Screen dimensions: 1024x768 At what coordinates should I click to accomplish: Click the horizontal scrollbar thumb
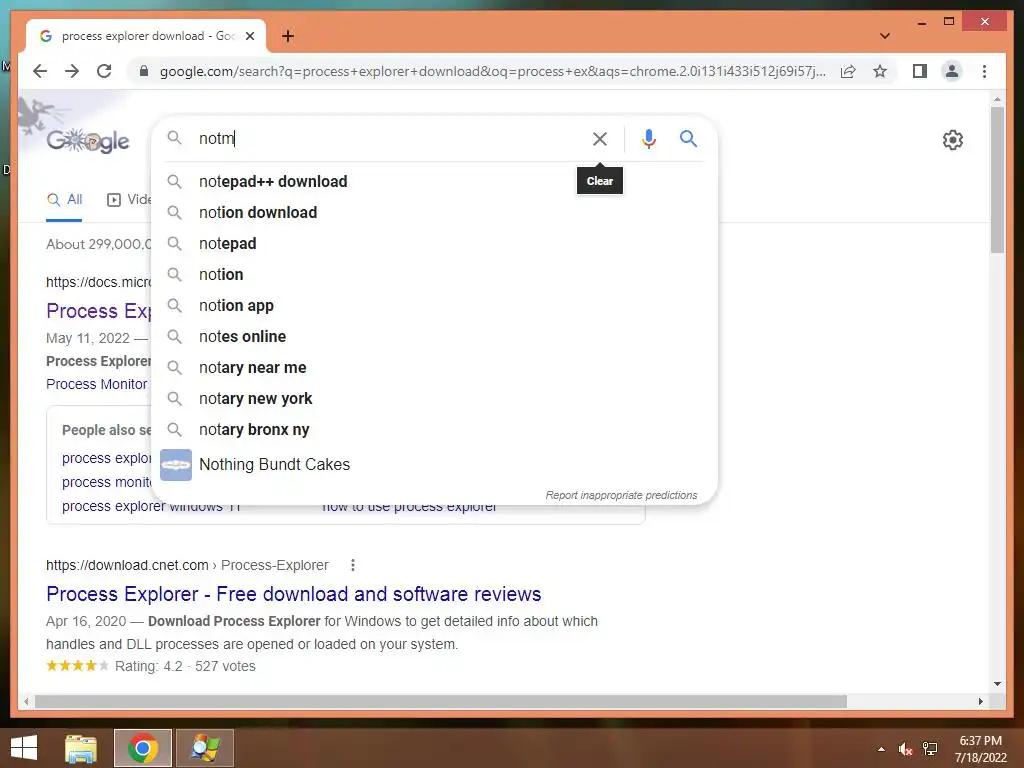[441, 701]
